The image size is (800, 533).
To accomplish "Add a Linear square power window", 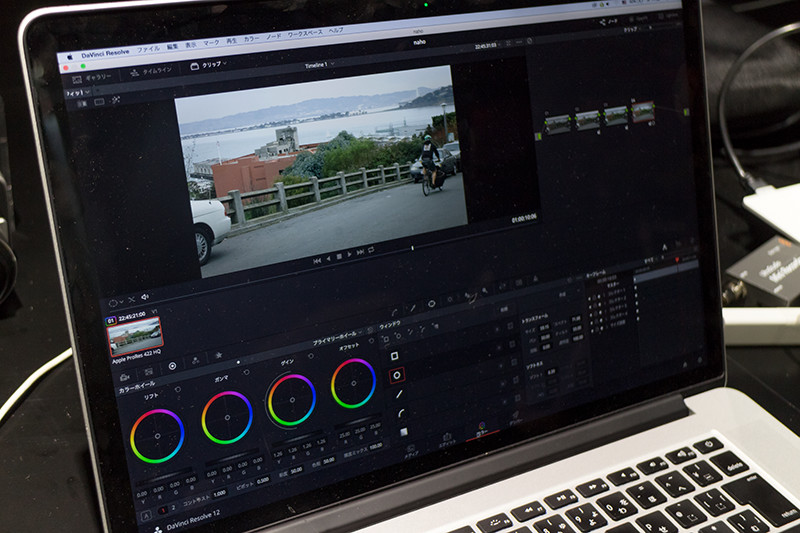I will click(394, 355).
